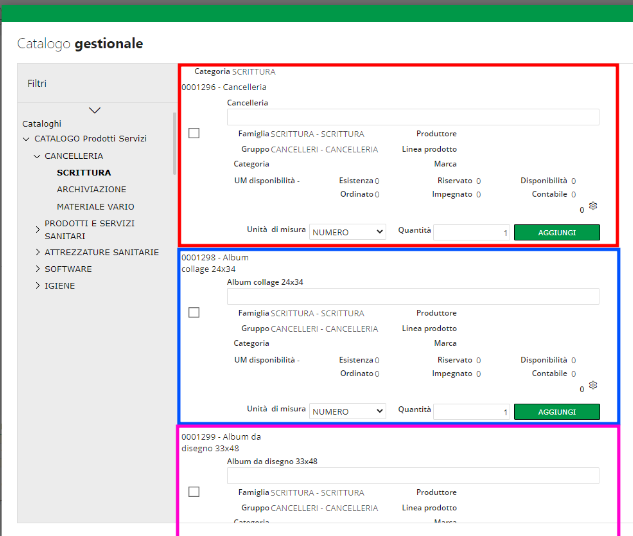Collapse filters using chevron below Filtri
This screenshot has width=633, height=536.
click(95, 110)
